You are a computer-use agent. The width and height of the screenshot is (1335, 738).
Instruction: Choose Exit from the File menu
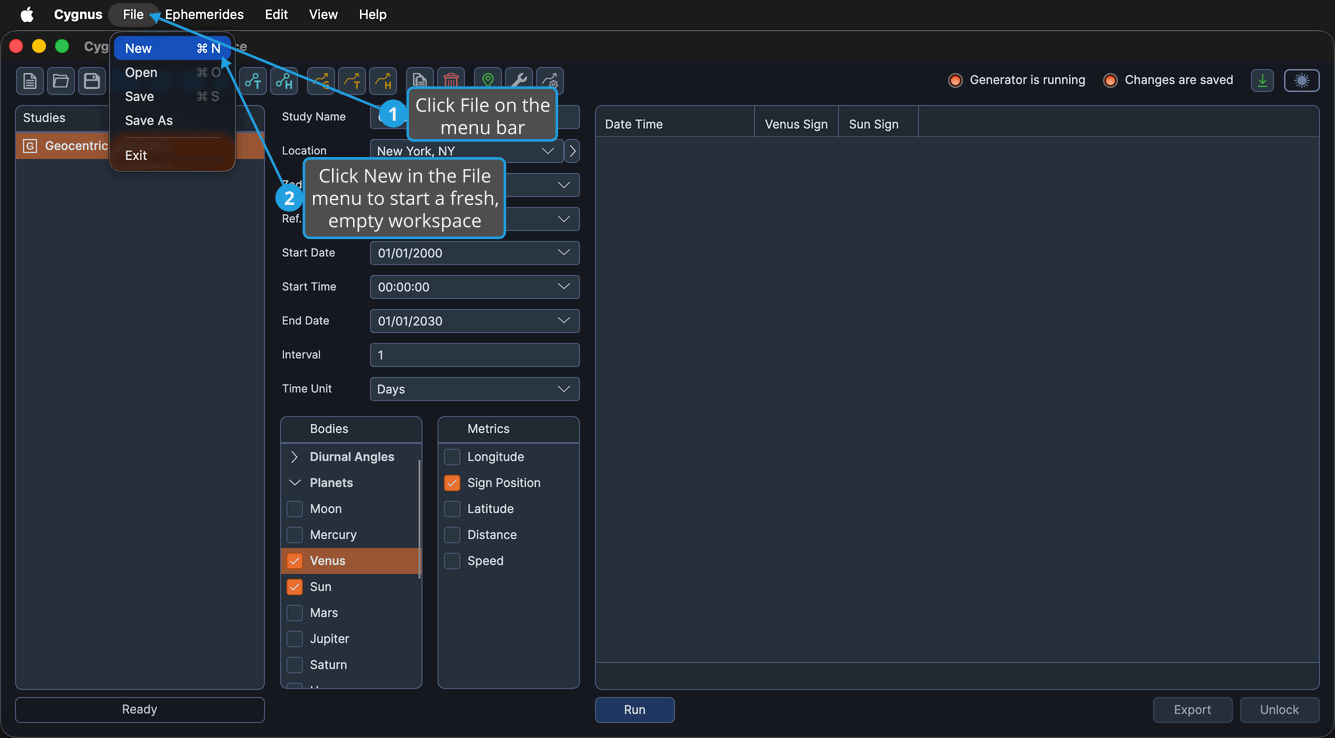(172, 155)
